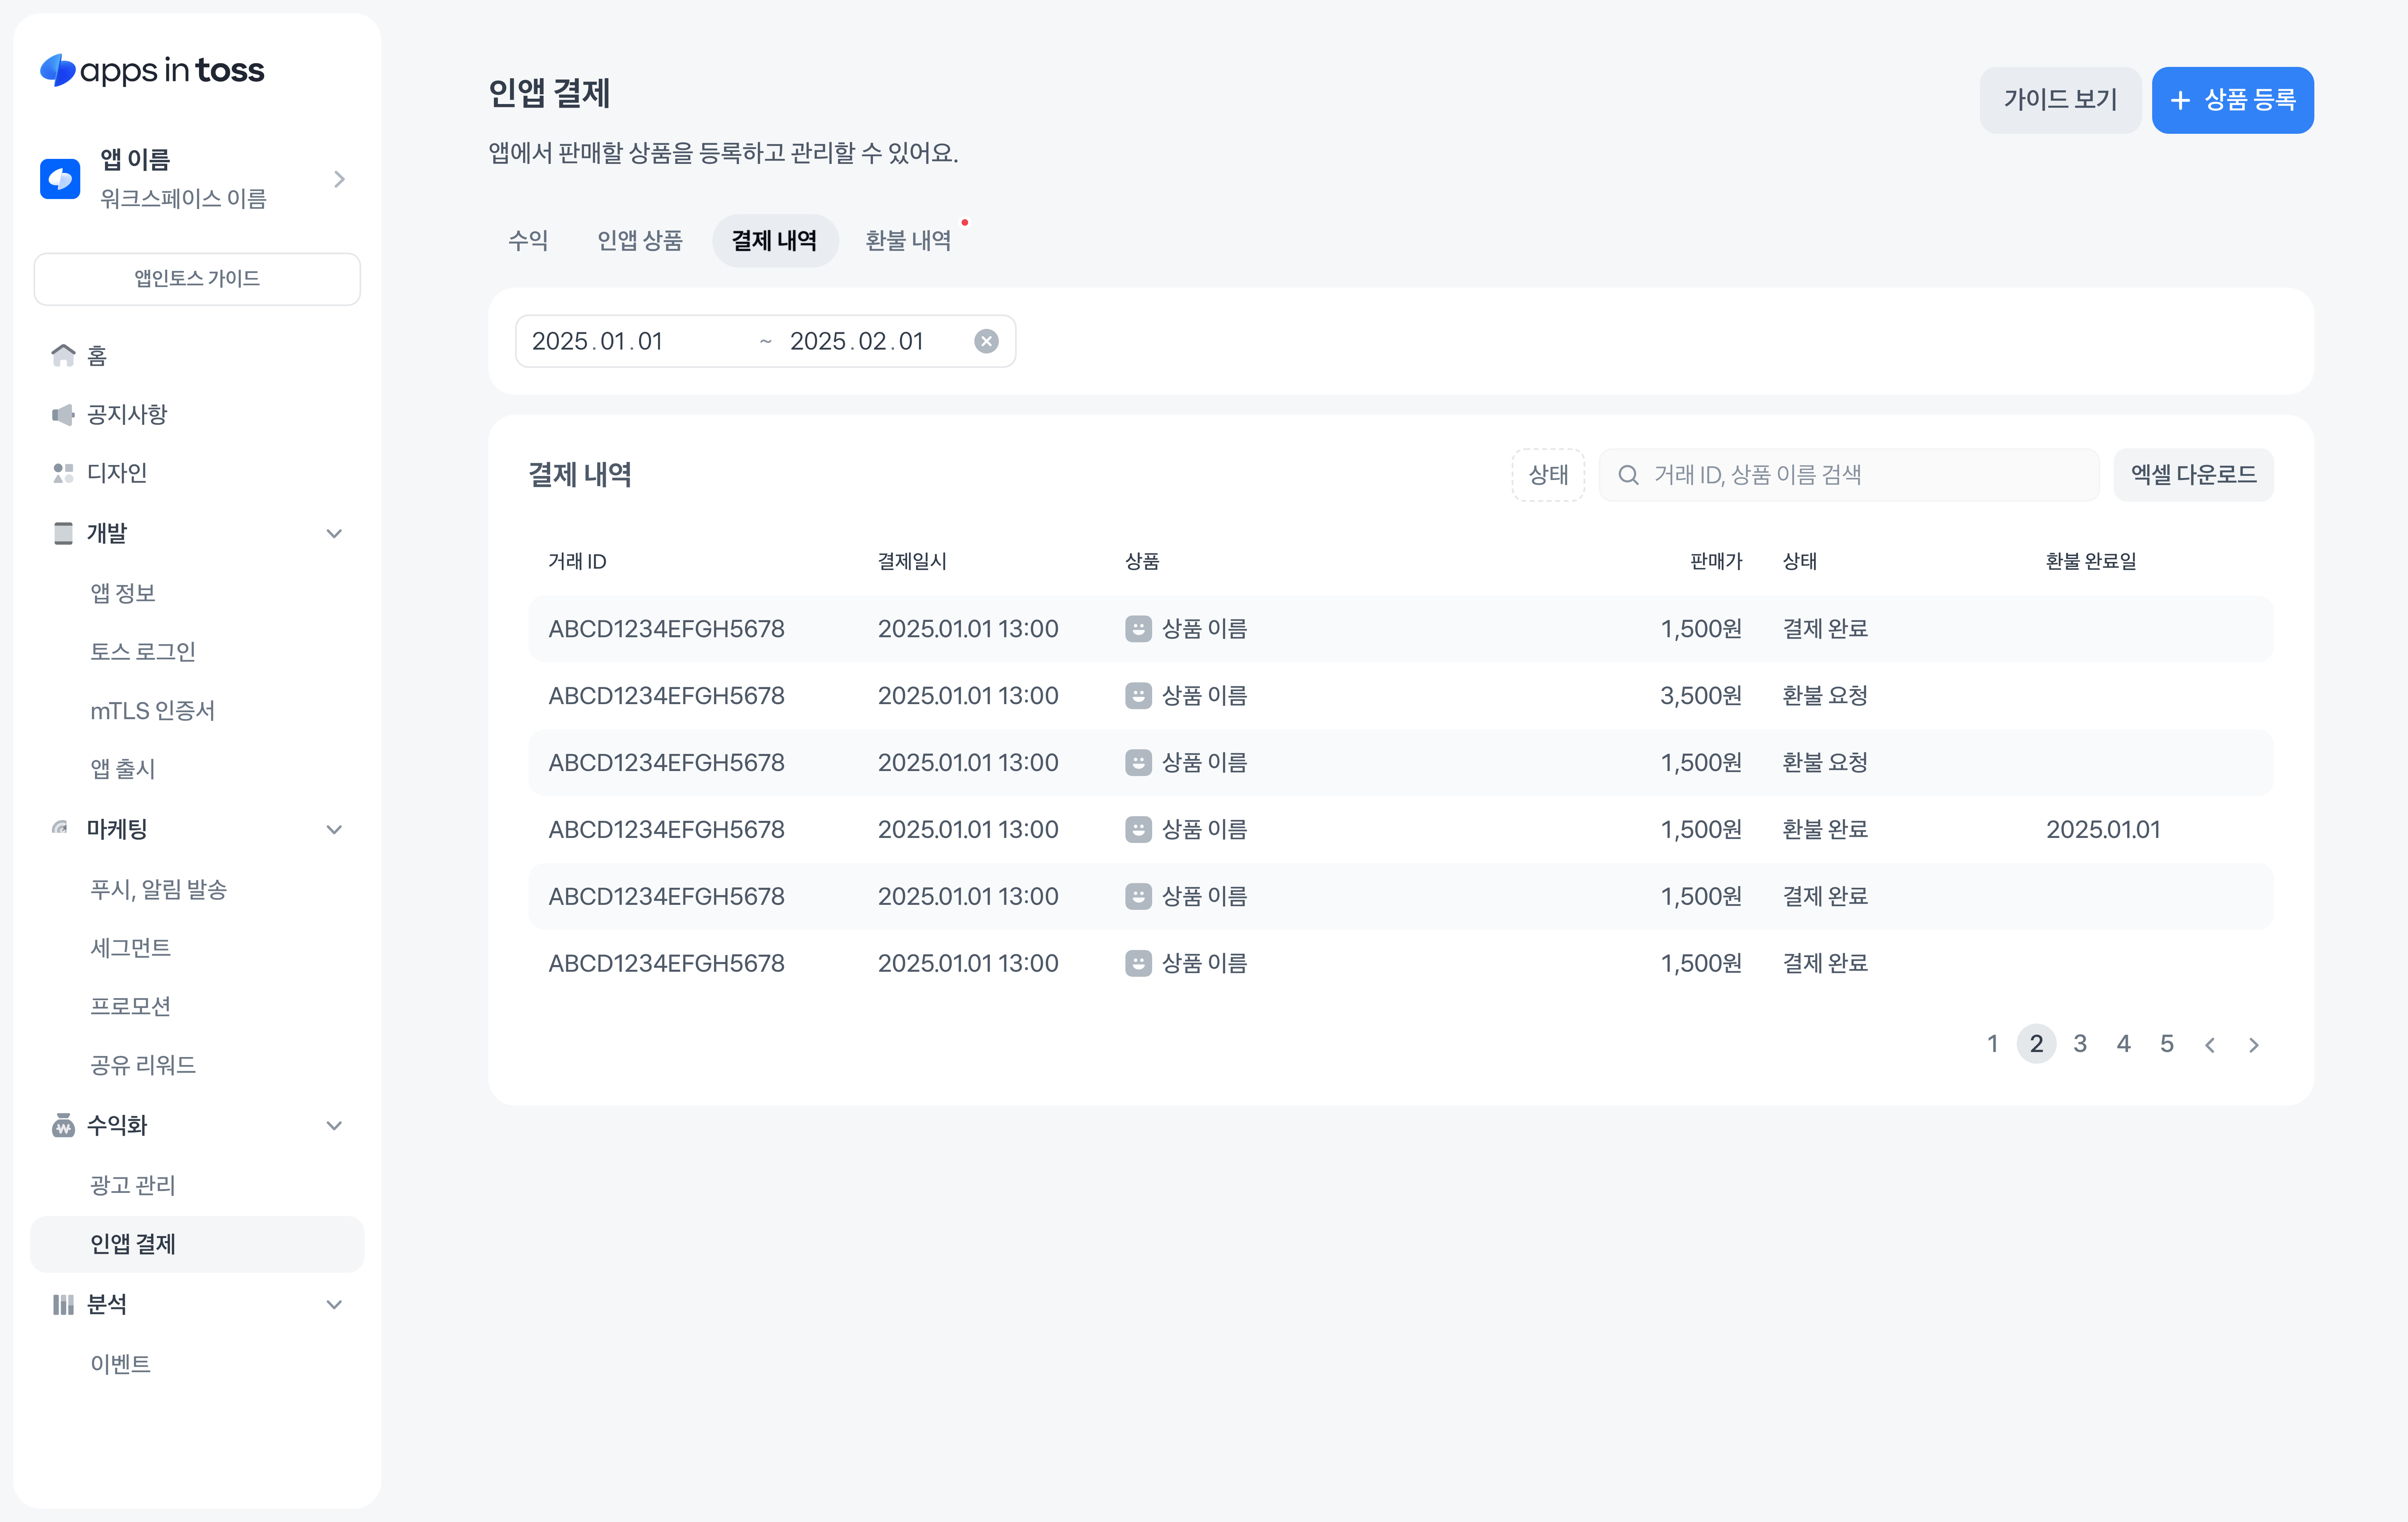2408x1522 pixels.
Task: Select 인앱 결제 in the sidebar
Action: point(197,1244)
